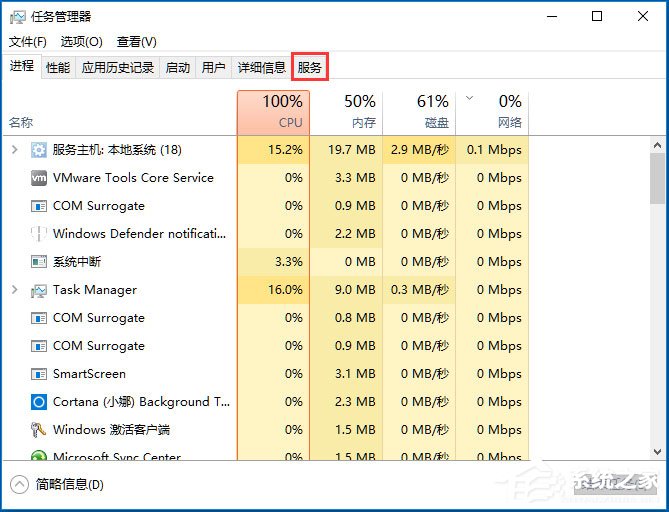
Task: Click the Cortana (小娜) process icon
Action: (x=39, y=402)
